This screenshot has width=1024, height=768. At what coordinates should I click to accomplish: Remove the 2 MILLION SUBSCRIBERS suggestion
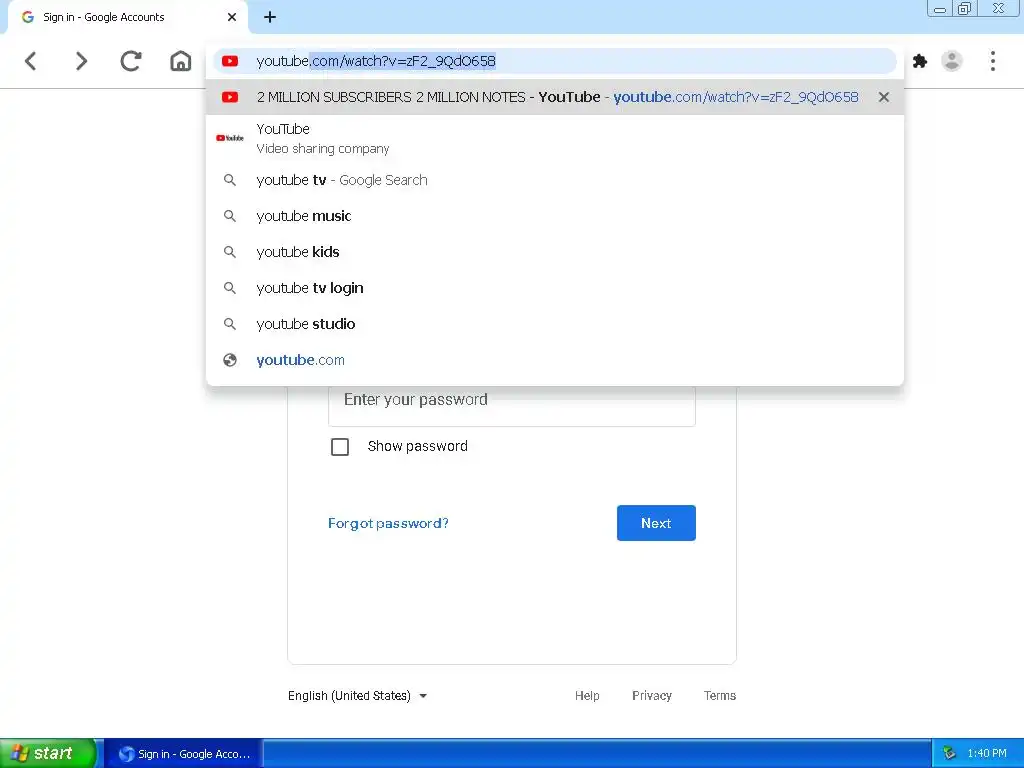(x=884, y=97)
